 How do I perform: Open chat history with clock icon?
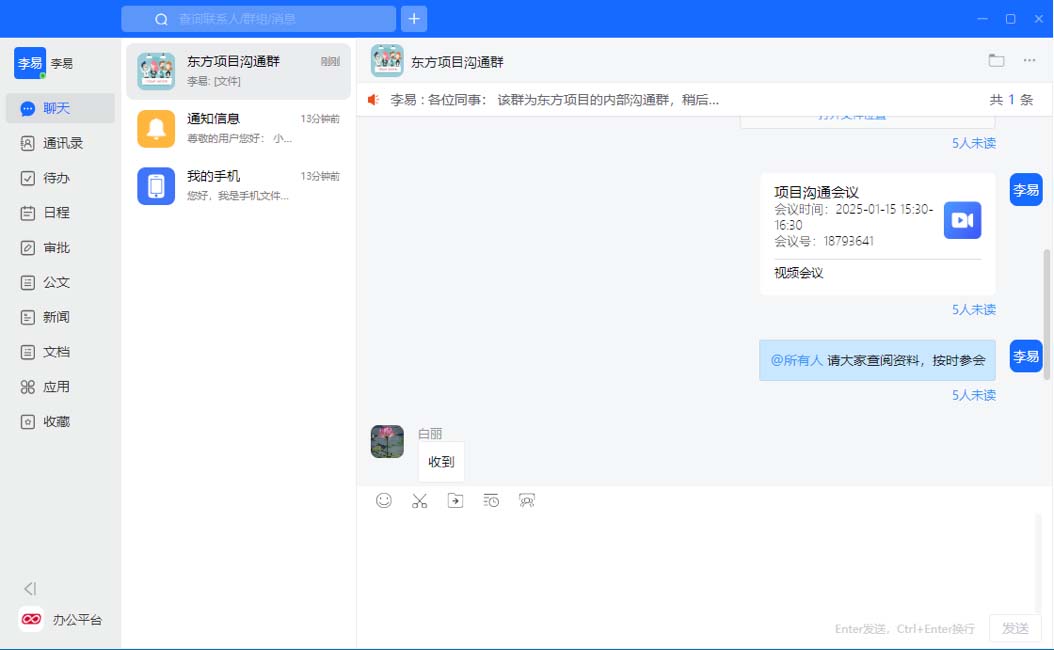click(x=491, y=501)
